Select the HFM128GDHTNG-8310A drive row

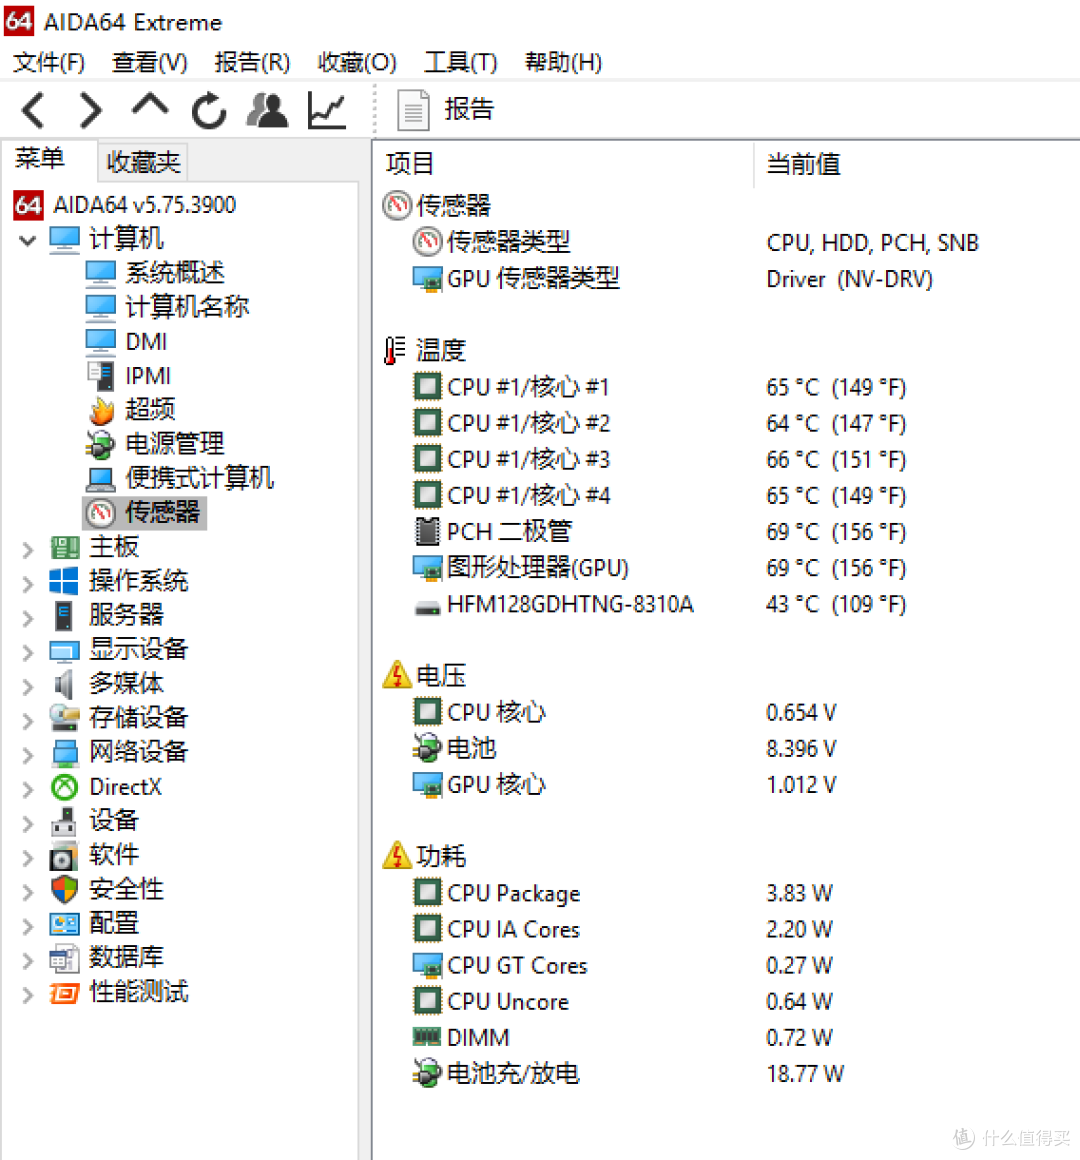click(x=659, y=604)
